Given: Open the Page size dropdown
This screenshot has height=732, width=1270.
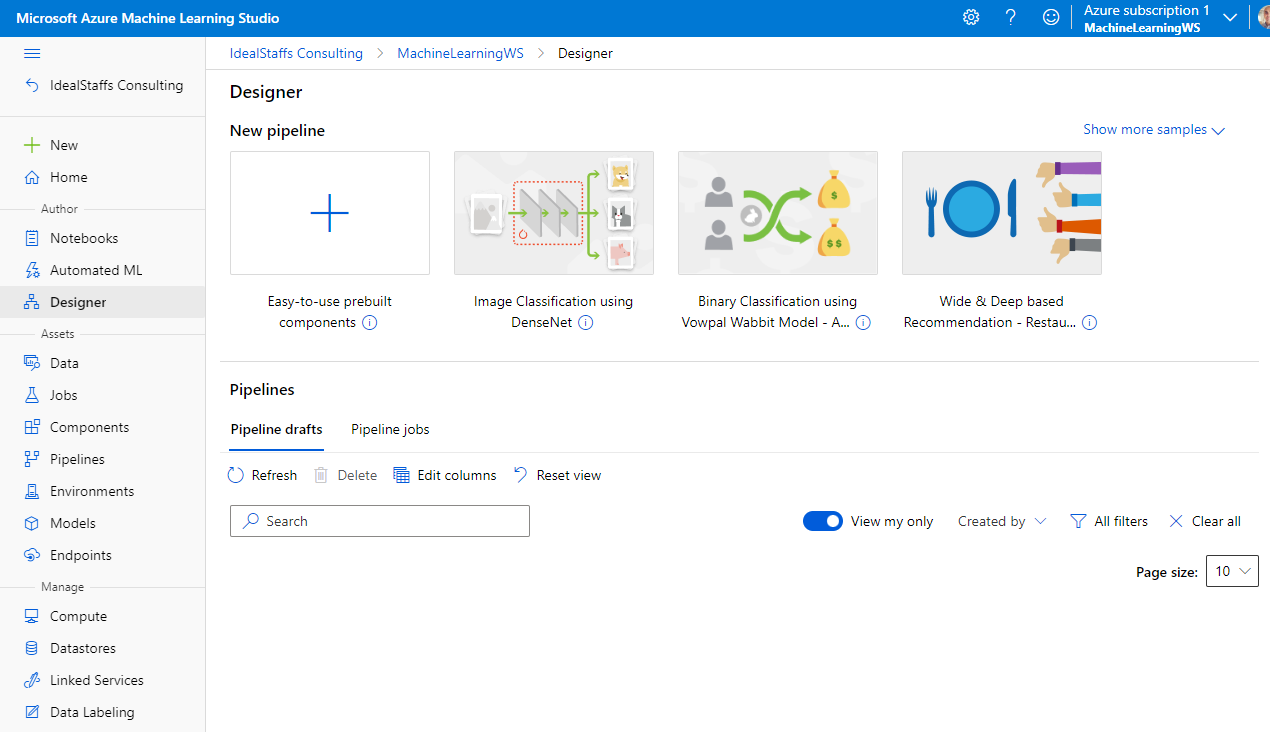Looking at the screenshot, I should 1231,571.
